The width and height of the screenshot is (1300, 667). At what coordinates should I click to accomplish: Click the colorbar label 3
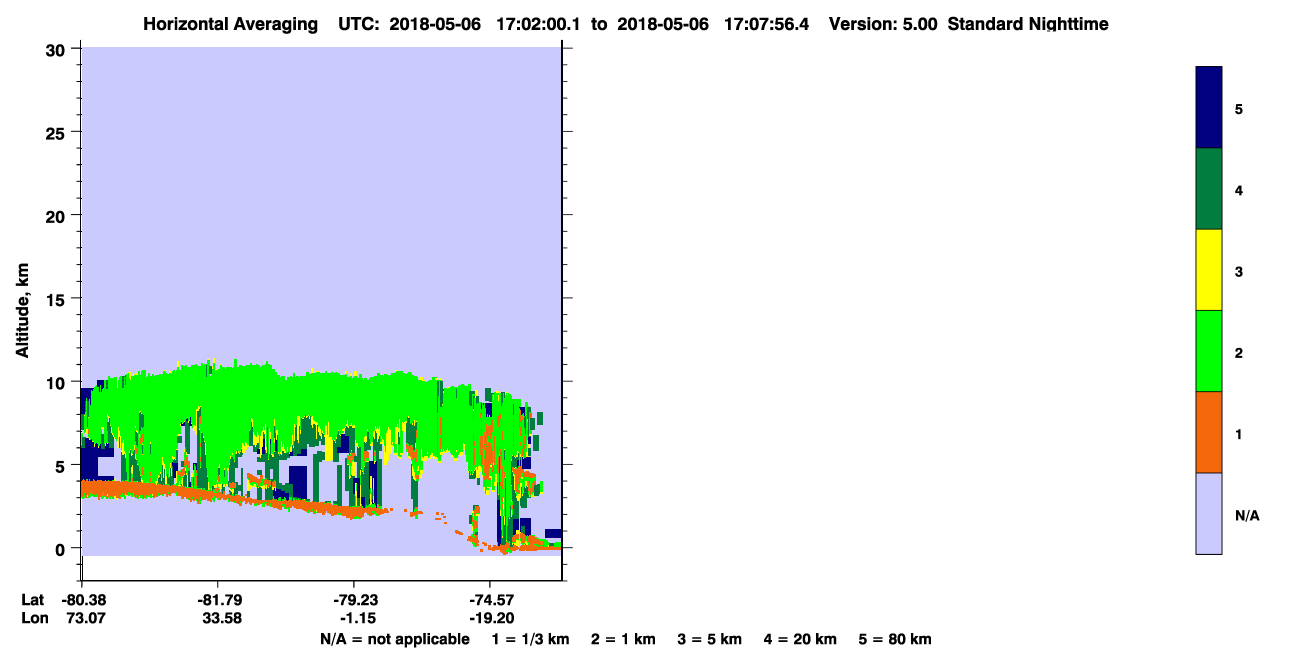(1239, 271)
